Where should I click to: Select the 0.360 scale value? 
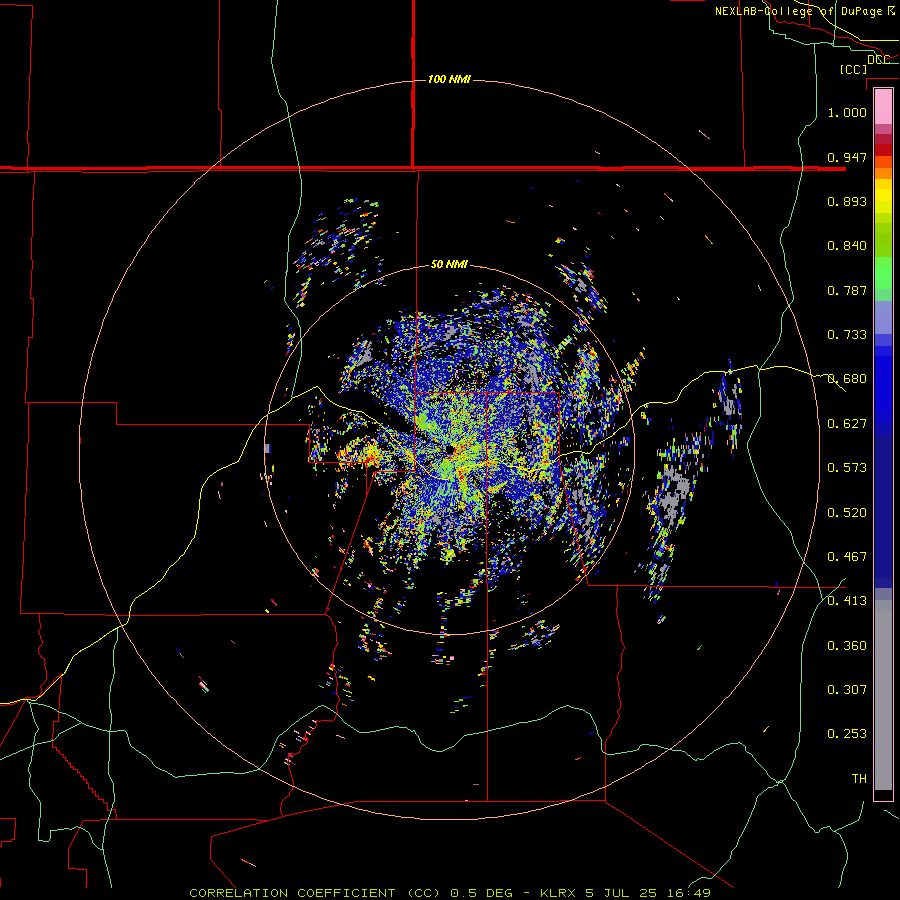point(847,646)
